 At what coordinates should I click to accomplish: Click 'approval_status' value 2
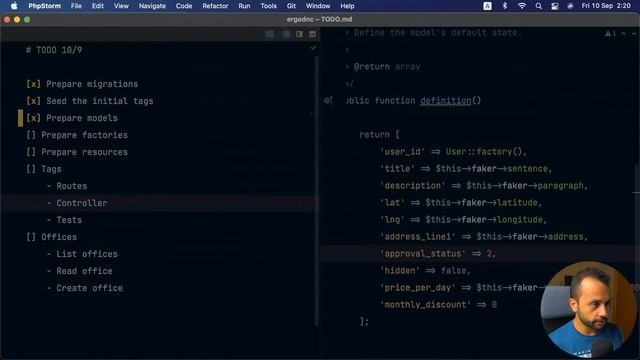489,253
